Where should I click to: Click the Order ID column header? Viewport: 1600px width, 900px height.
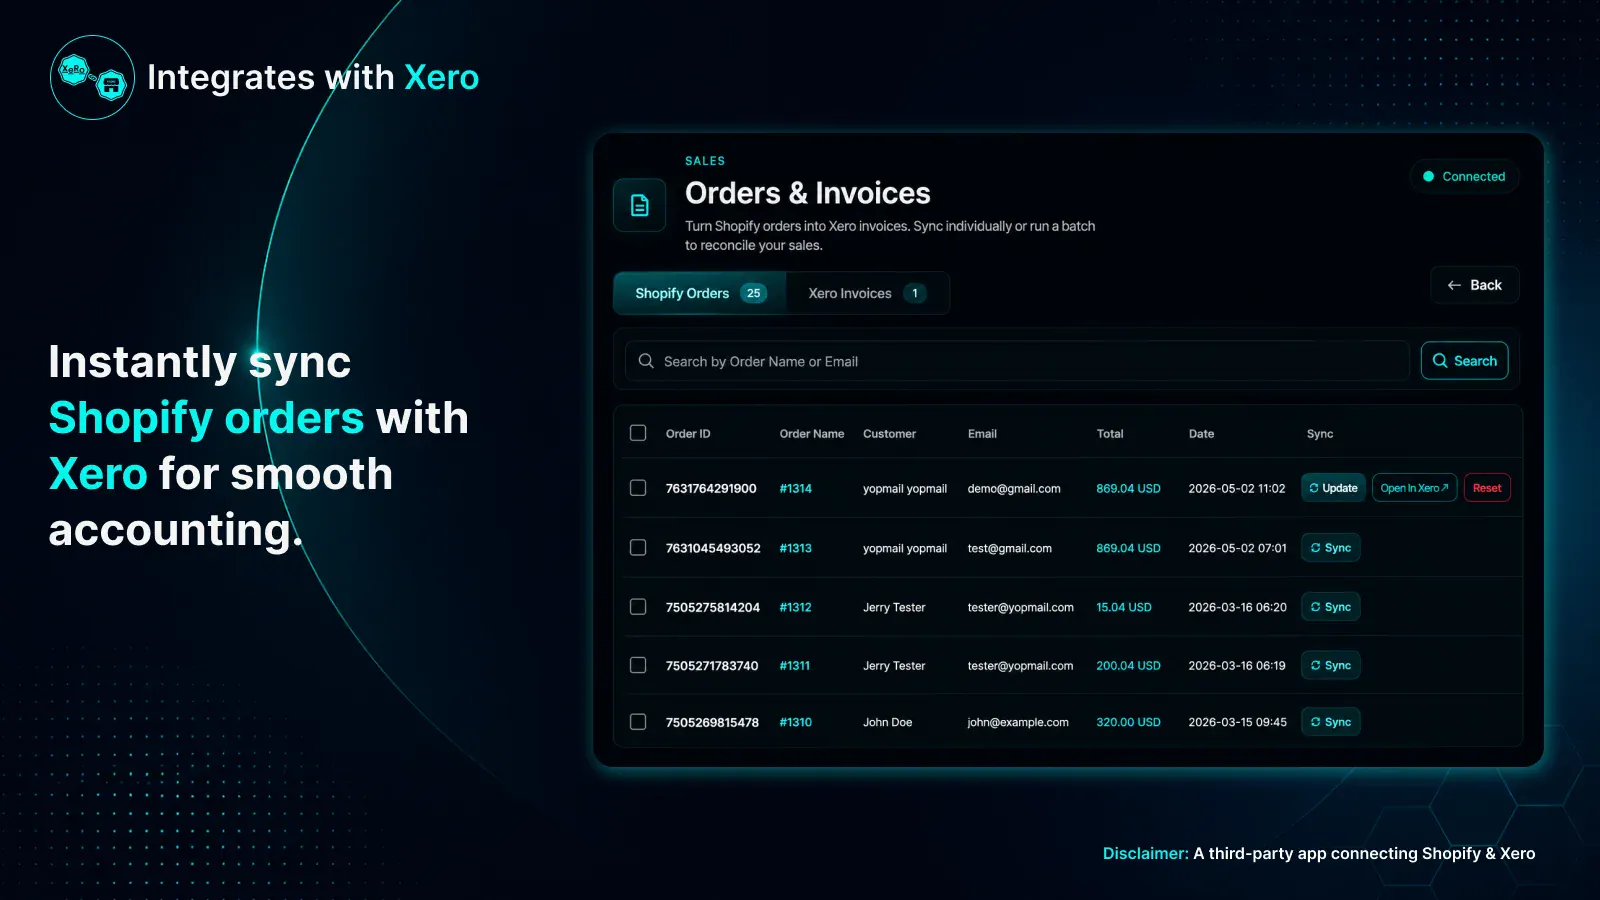point(688,434)
